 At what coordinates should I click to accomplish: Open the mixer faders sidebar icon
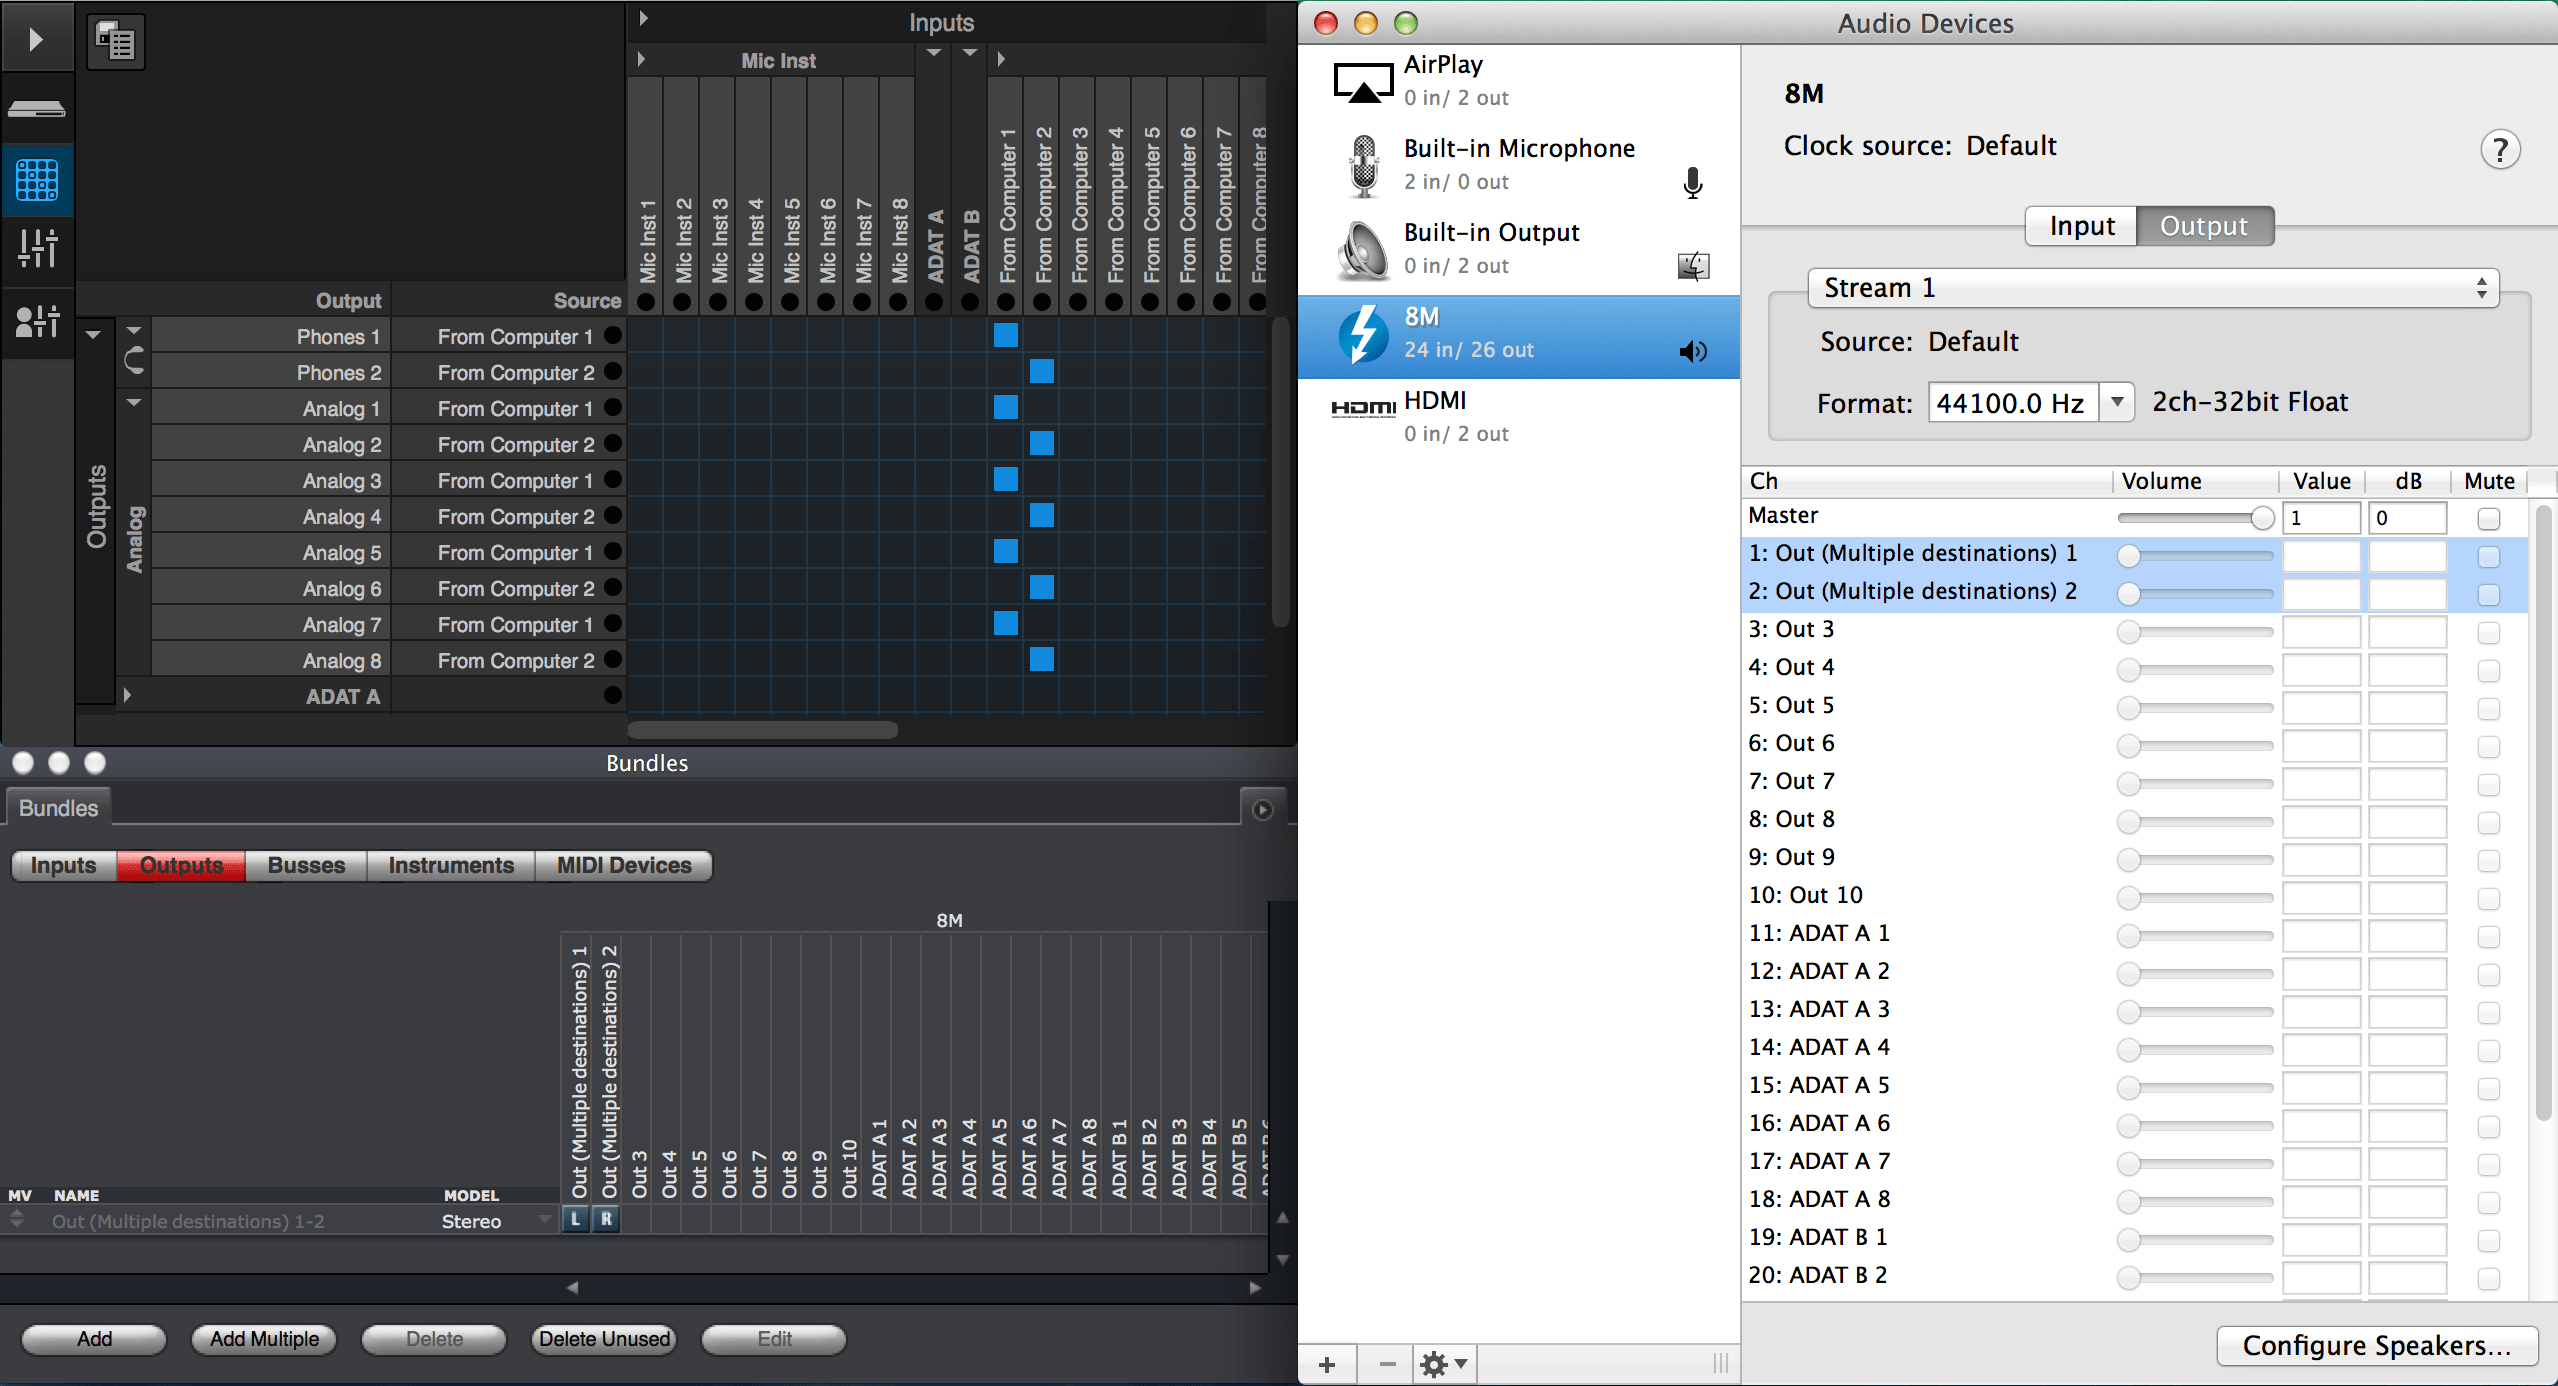click(x=37, y=247)
